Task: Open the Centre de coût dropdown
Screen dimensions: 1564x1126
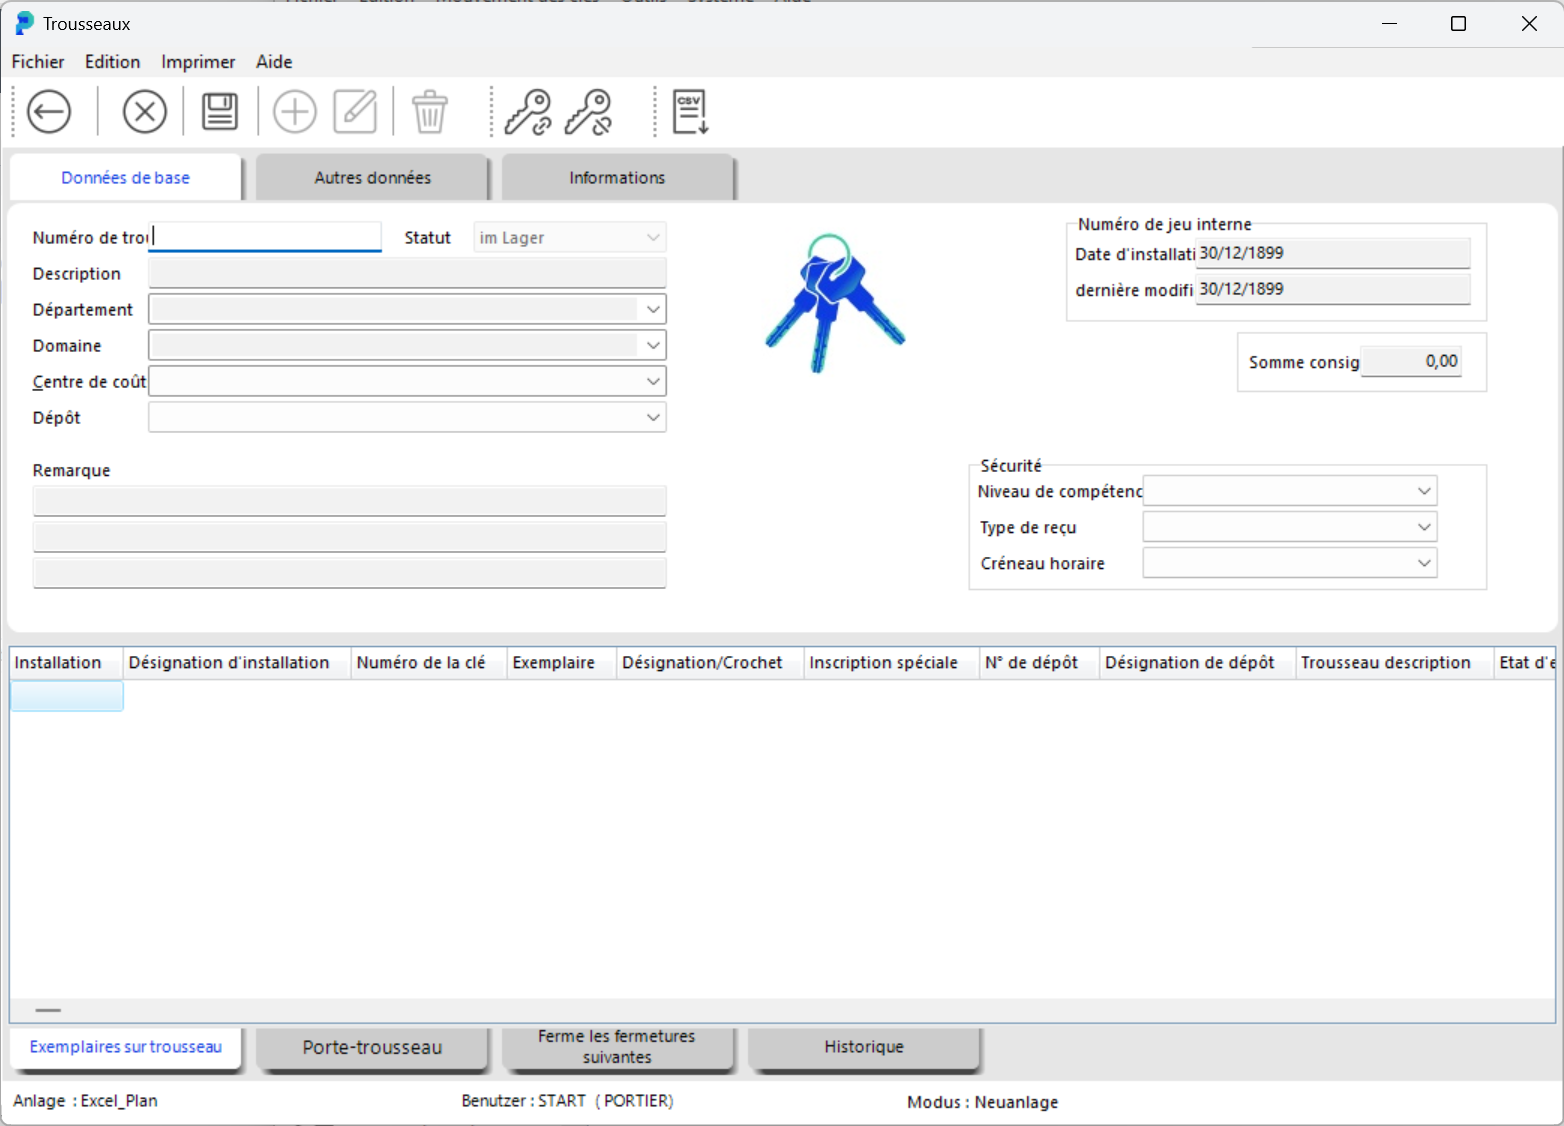Action: coord(653,382)
